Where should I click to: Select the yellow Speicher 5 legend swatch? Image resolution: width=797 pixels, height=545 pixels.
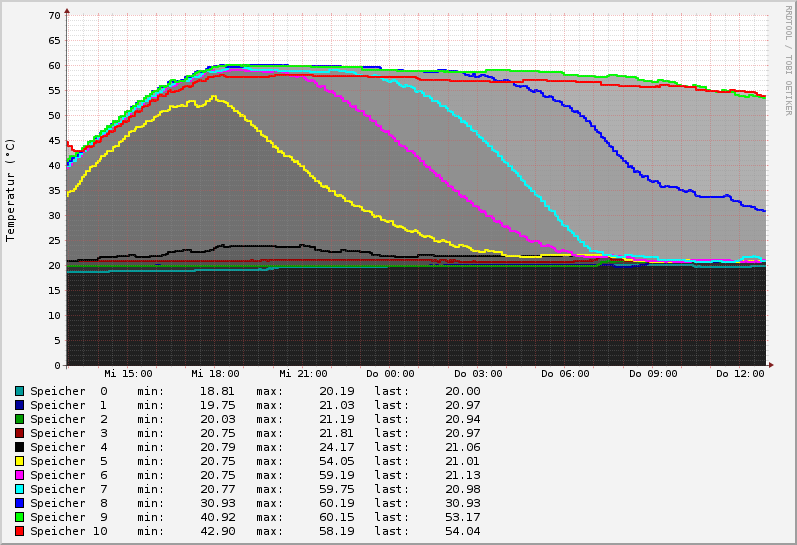[x=19, y=461]
